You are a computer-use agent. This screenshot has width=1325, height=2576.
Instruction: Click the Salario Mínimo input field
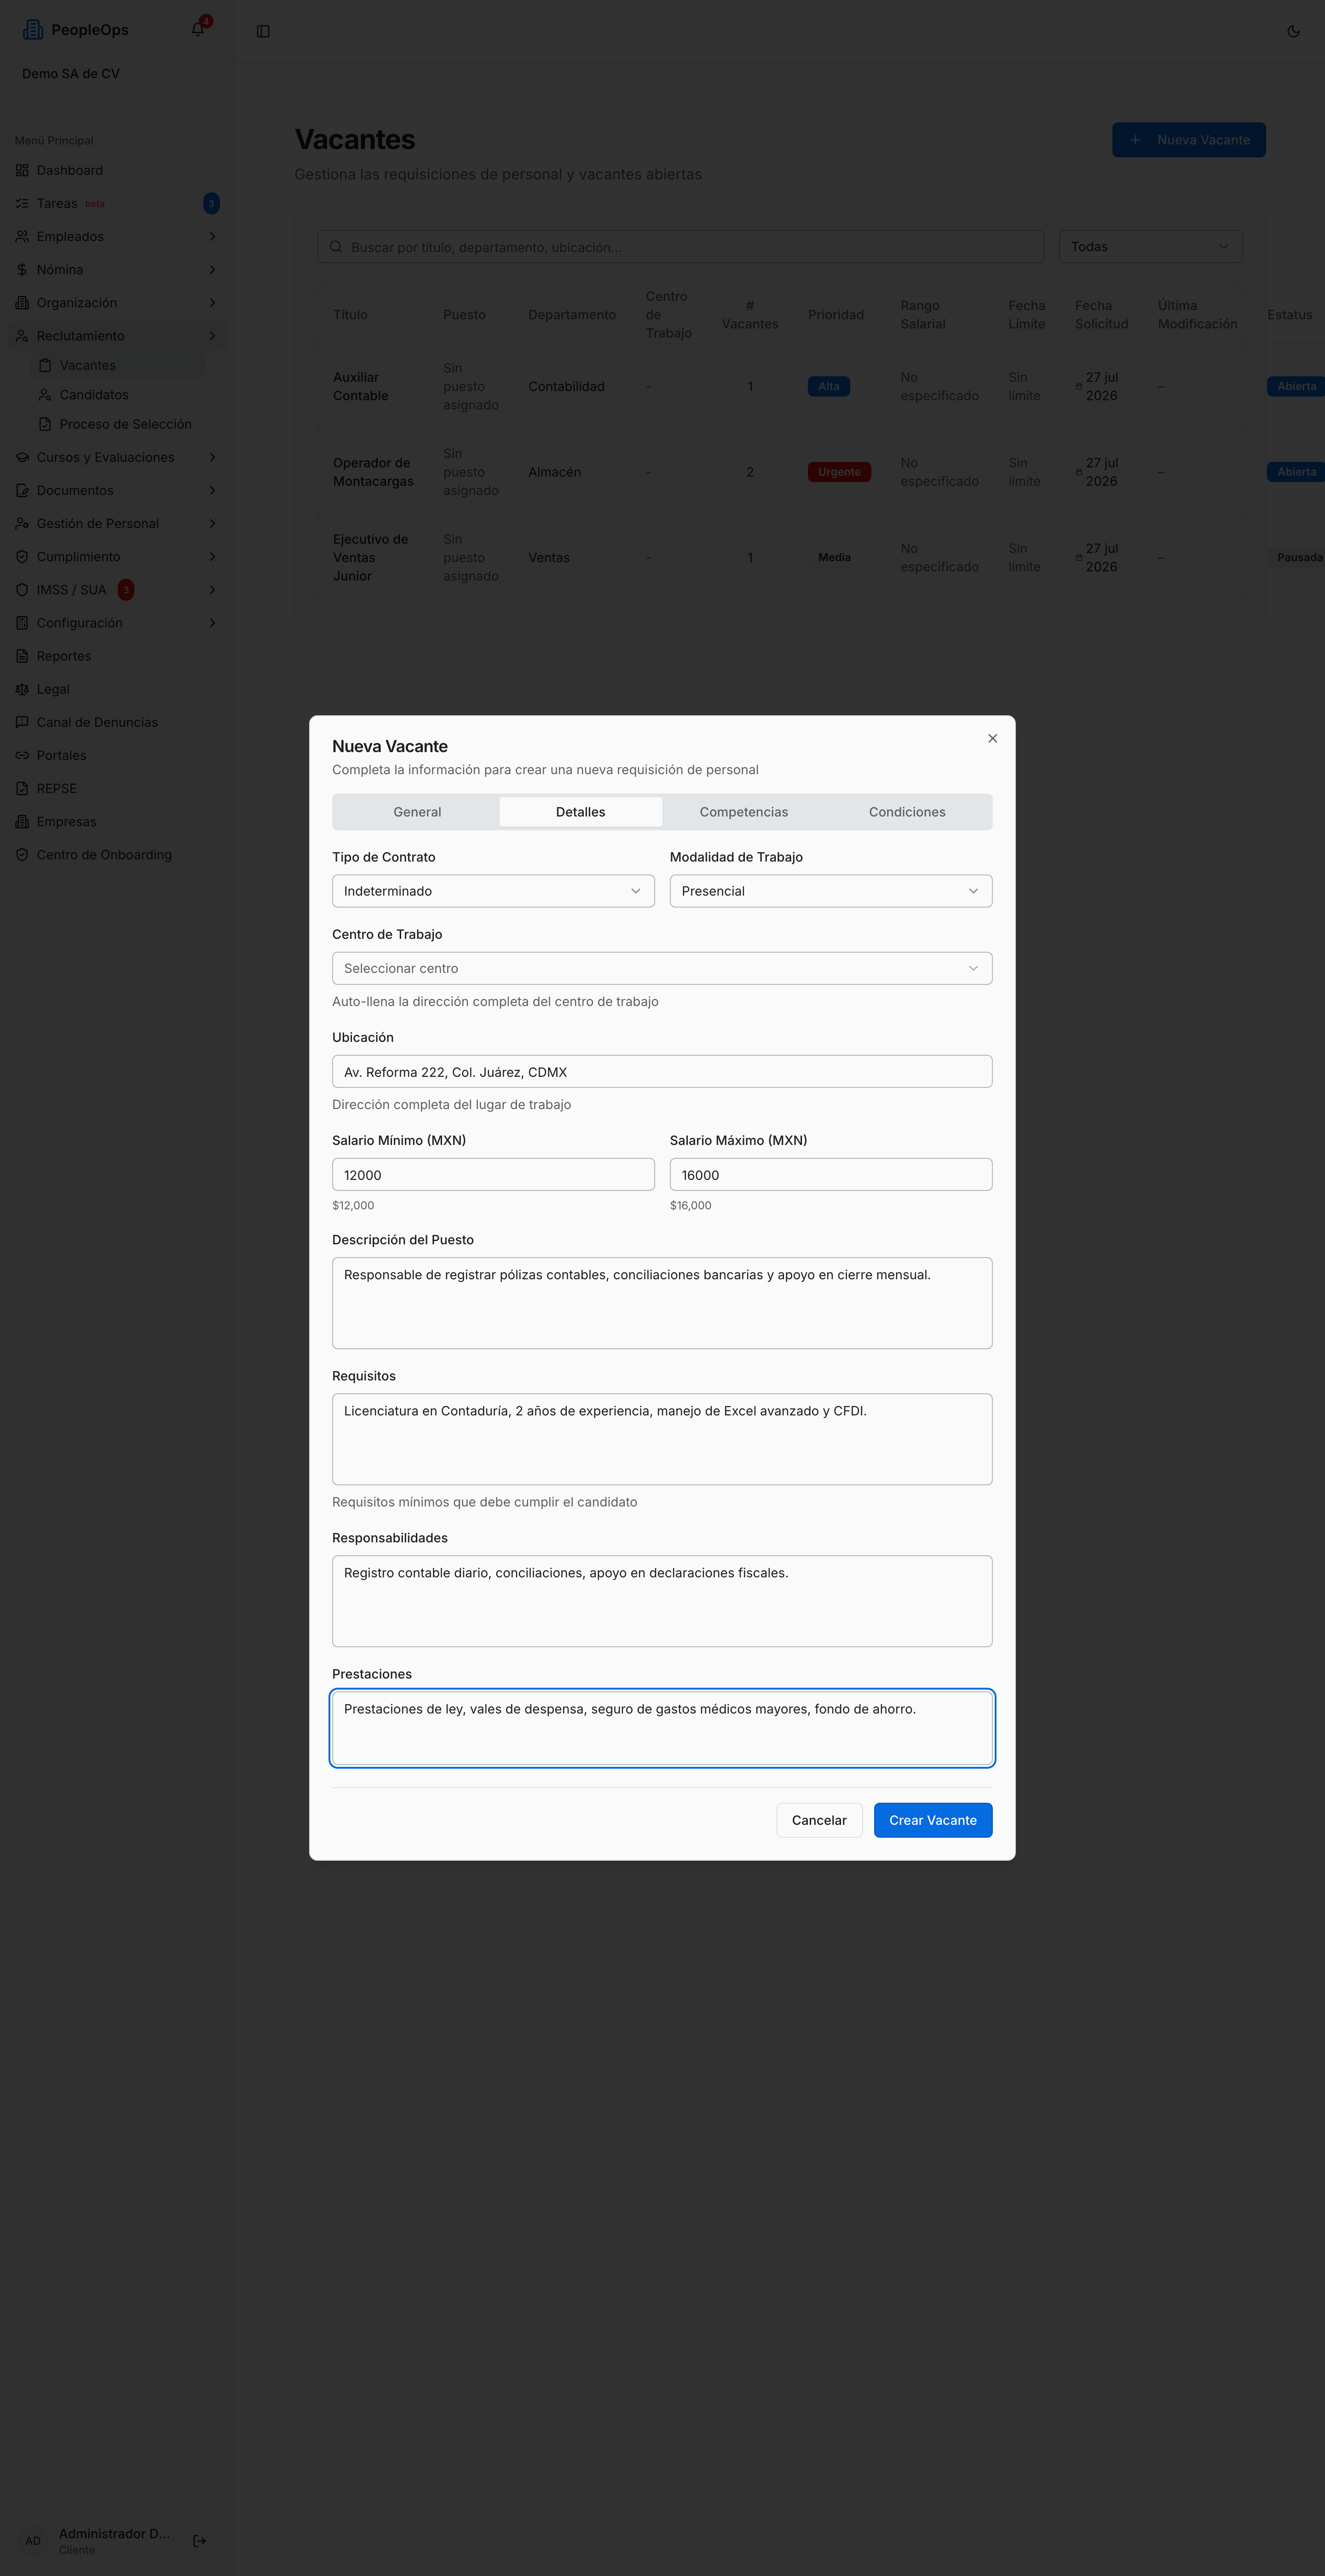point(493,1175)
